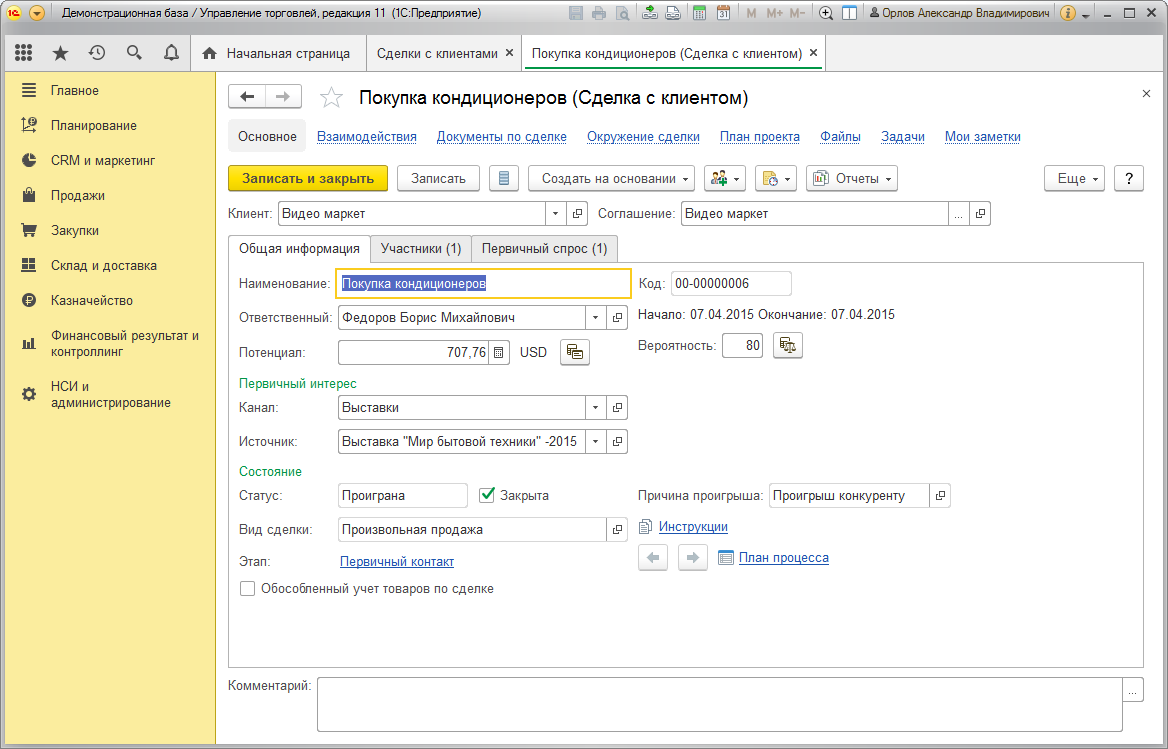Screen dimensions: 1168x749
Task: Go to the Начальная страница tab
Action: (x=280, y=54)
